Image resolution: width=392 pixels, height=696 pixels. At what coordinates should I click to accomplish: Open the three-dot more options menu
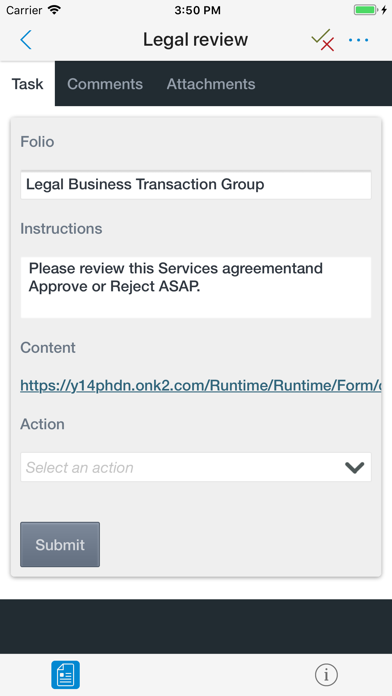pyautogui.click(x=358, y=40)
